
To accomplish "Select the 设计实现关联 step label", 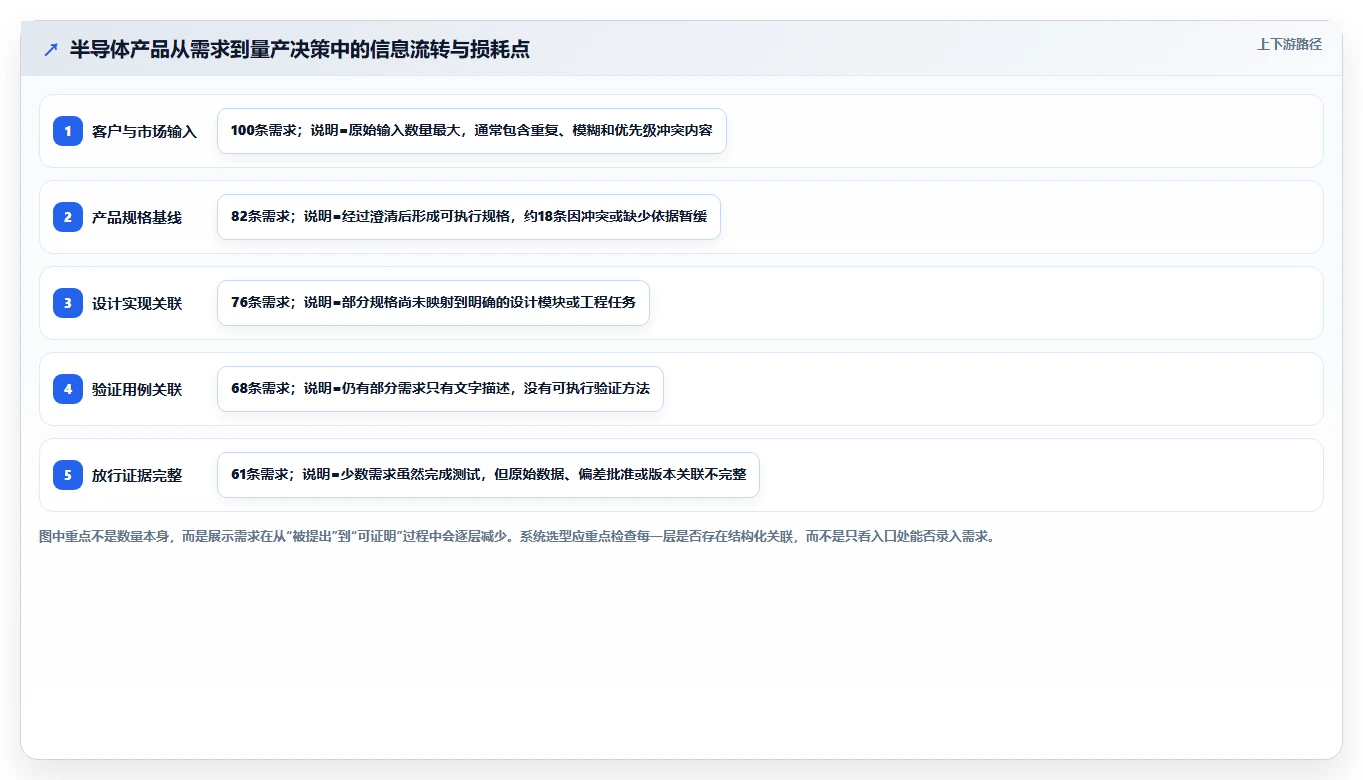I will point(137,303).
